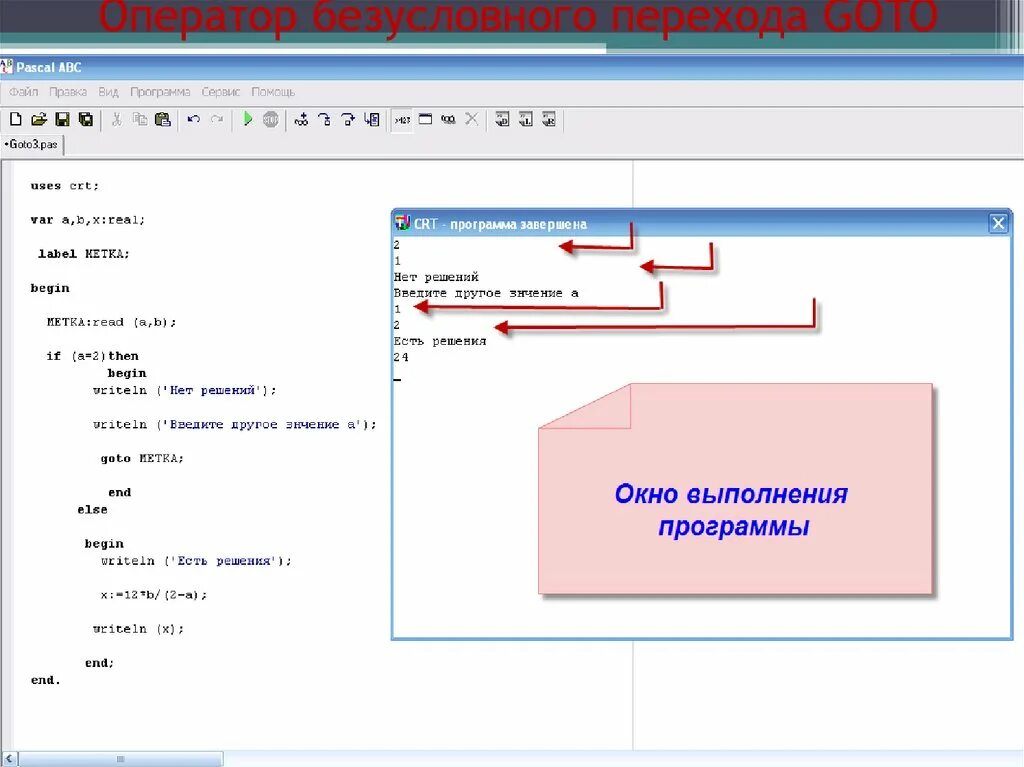Create a new file using the blank page icon

click(x=15, y=119)
